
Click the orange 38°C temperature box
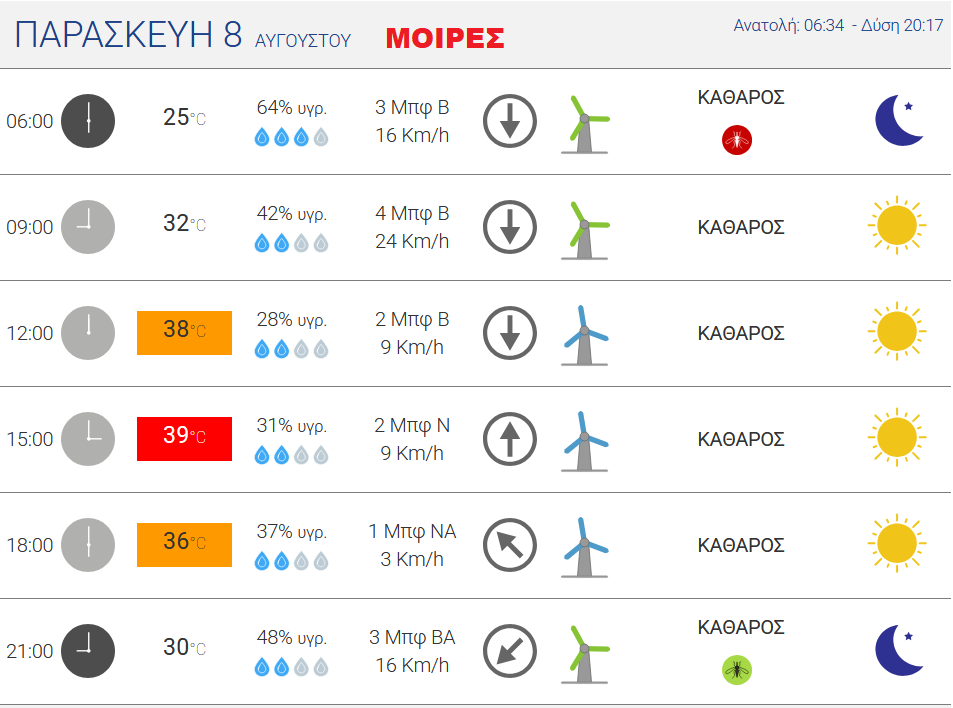[184, 333]
